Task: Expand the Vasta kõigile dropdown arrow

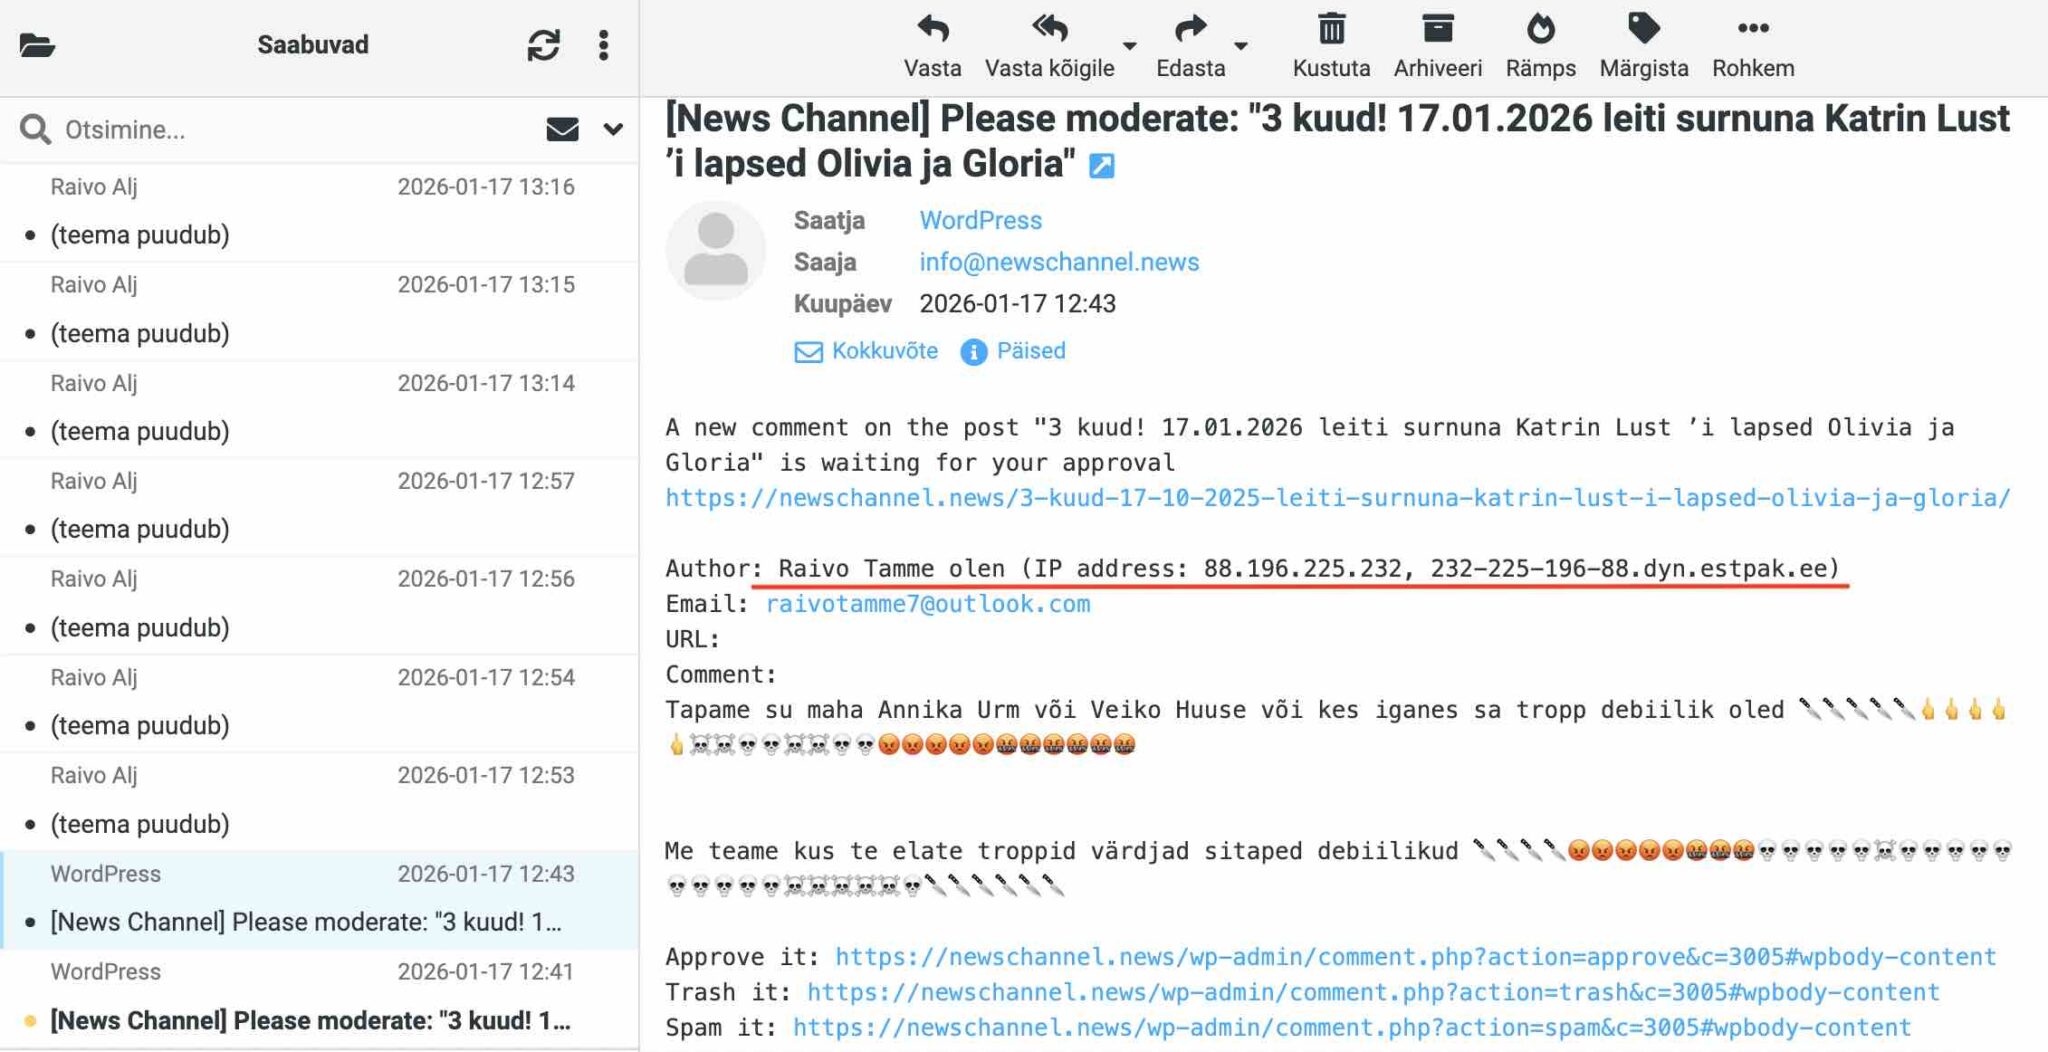Action: [x=1129, y=46]
